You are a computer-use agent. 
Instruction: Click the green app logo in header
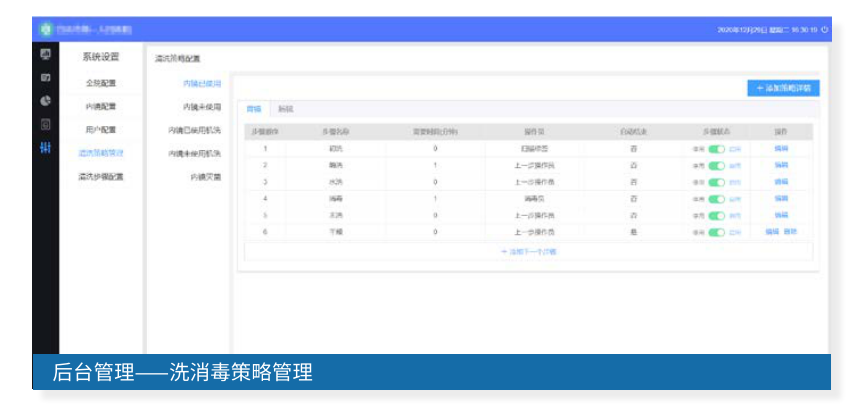45,29
